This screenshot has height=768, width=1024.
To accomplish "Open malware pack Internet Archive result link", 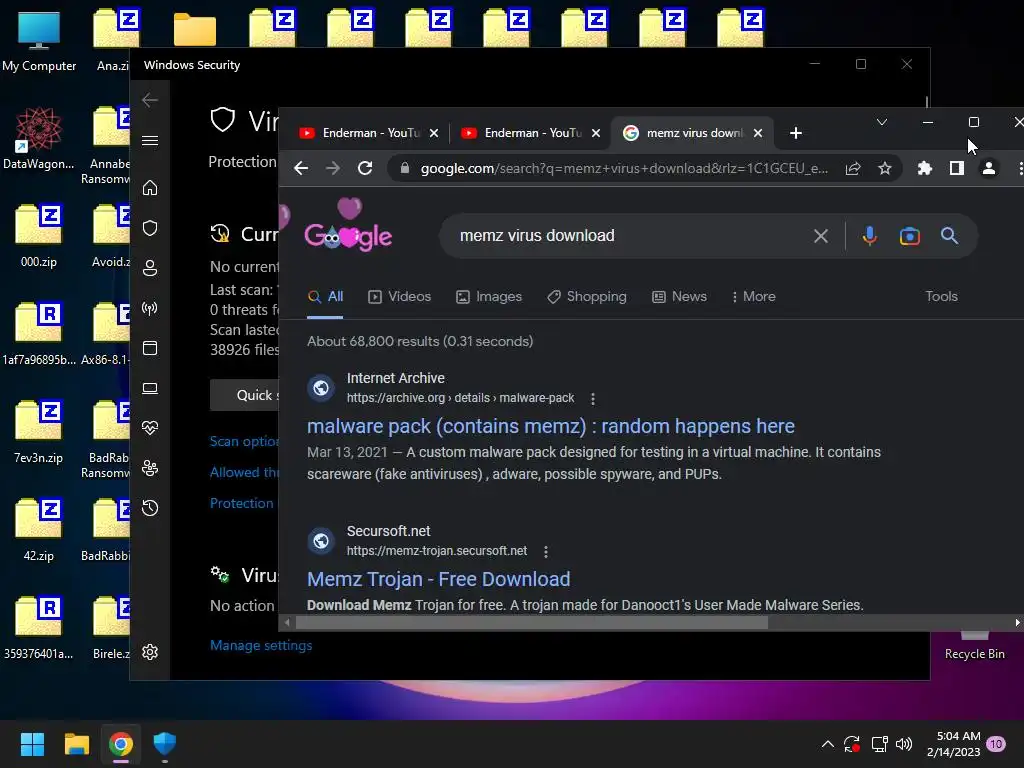I will (x=551, y=426).
